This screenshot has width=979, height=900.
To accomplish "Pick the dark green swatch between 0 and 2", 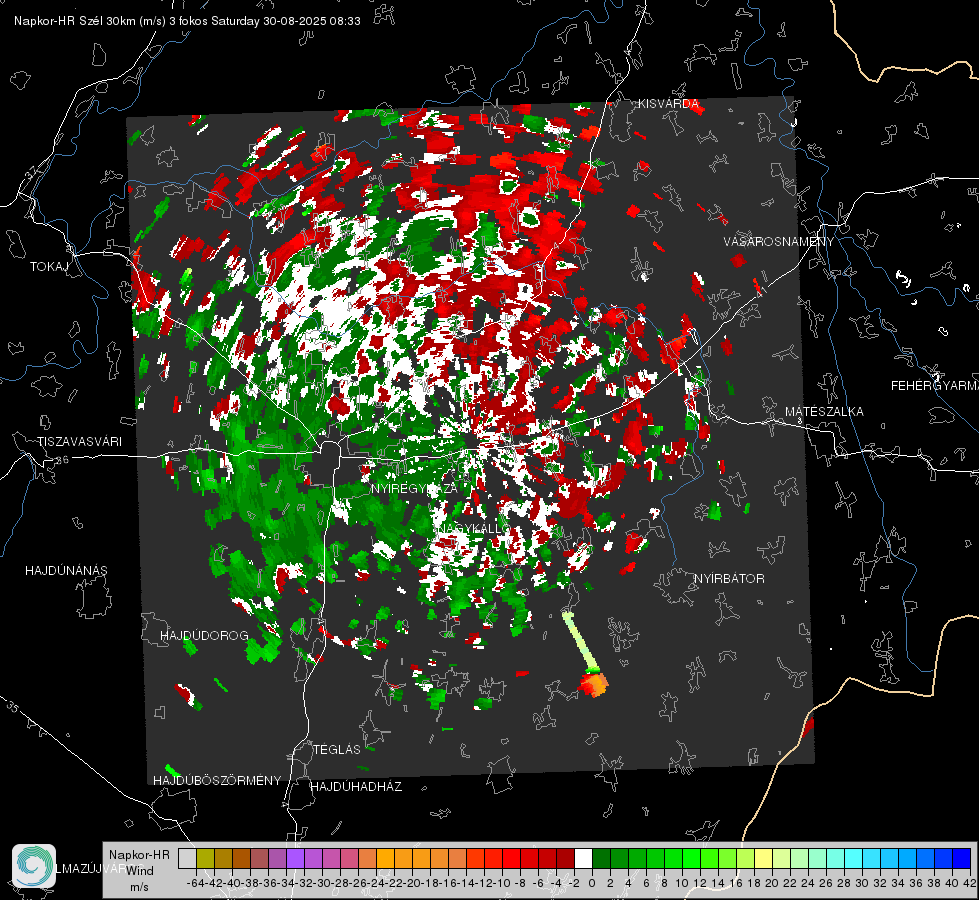I will click(601, 859).
